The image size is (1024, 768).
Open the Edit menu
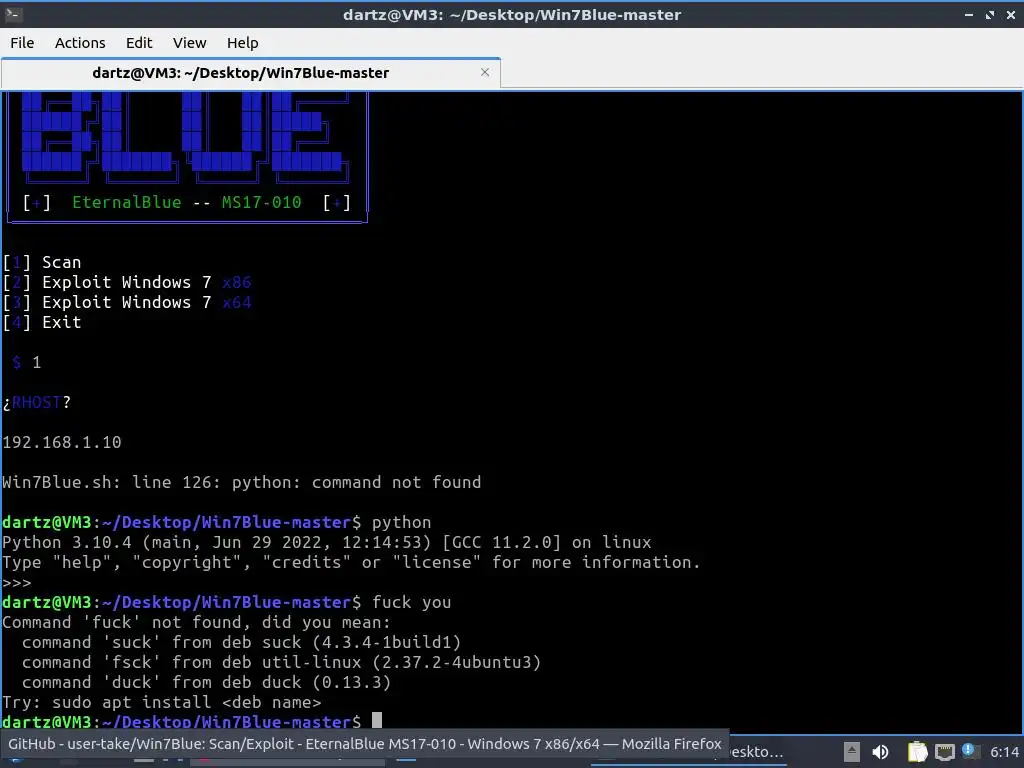[x=138, y=42]
